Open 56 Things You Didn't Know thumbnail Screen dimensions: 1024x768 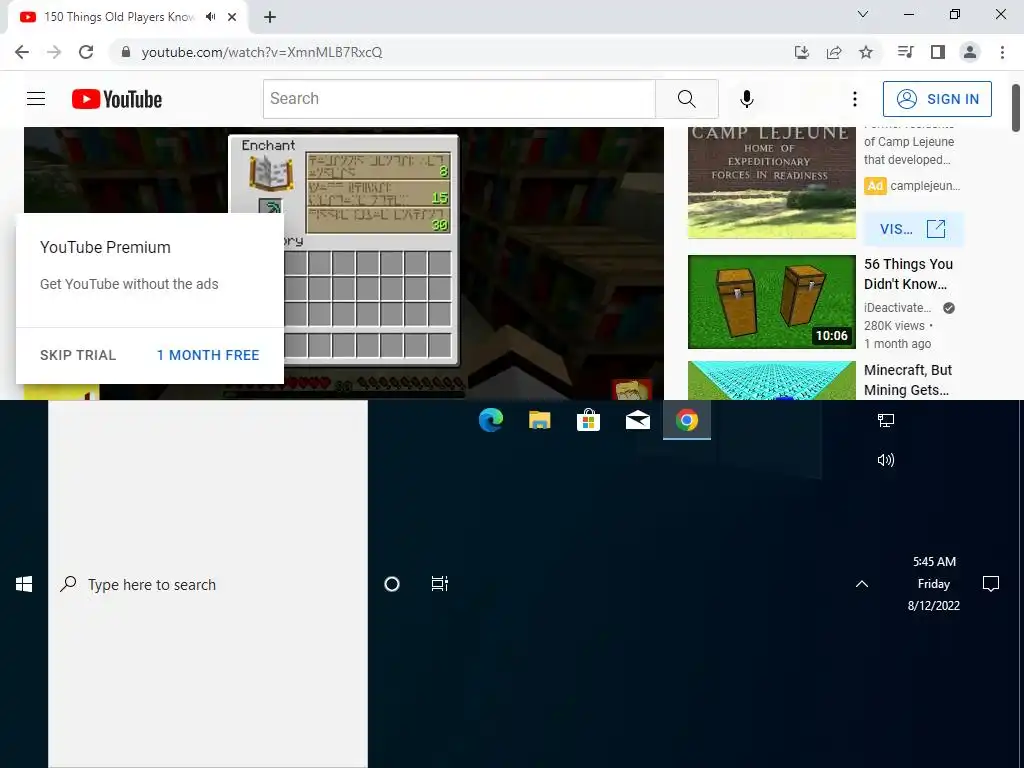(771, 302)
